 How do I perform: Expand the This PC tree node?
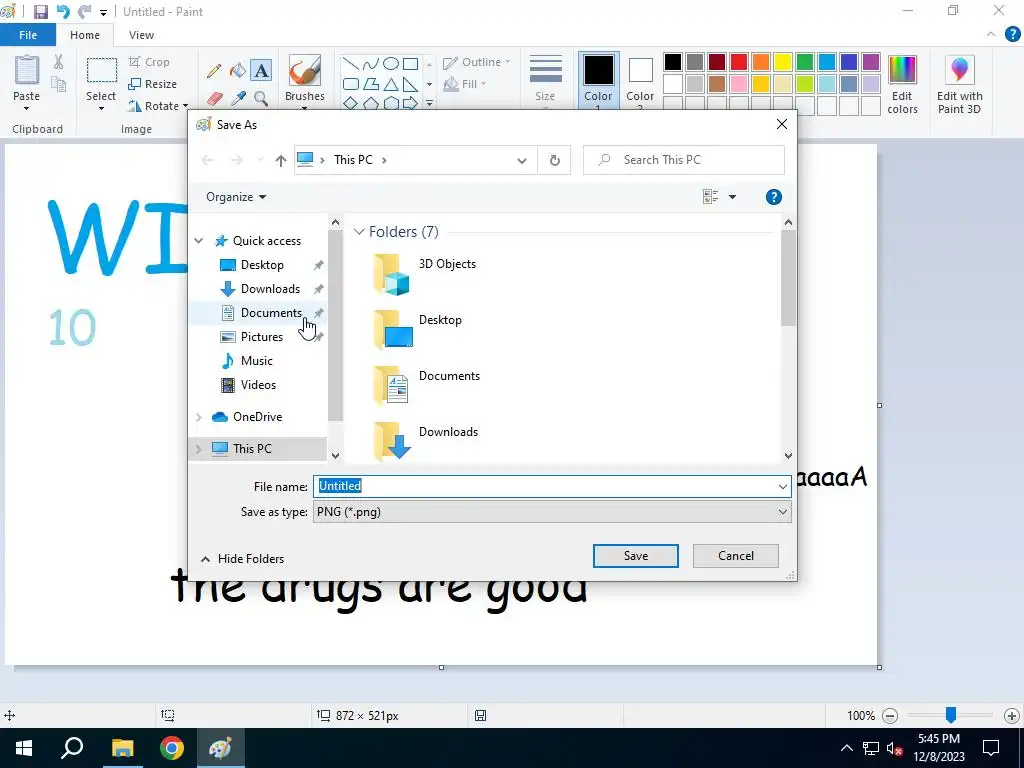click(x=199, y=449)
